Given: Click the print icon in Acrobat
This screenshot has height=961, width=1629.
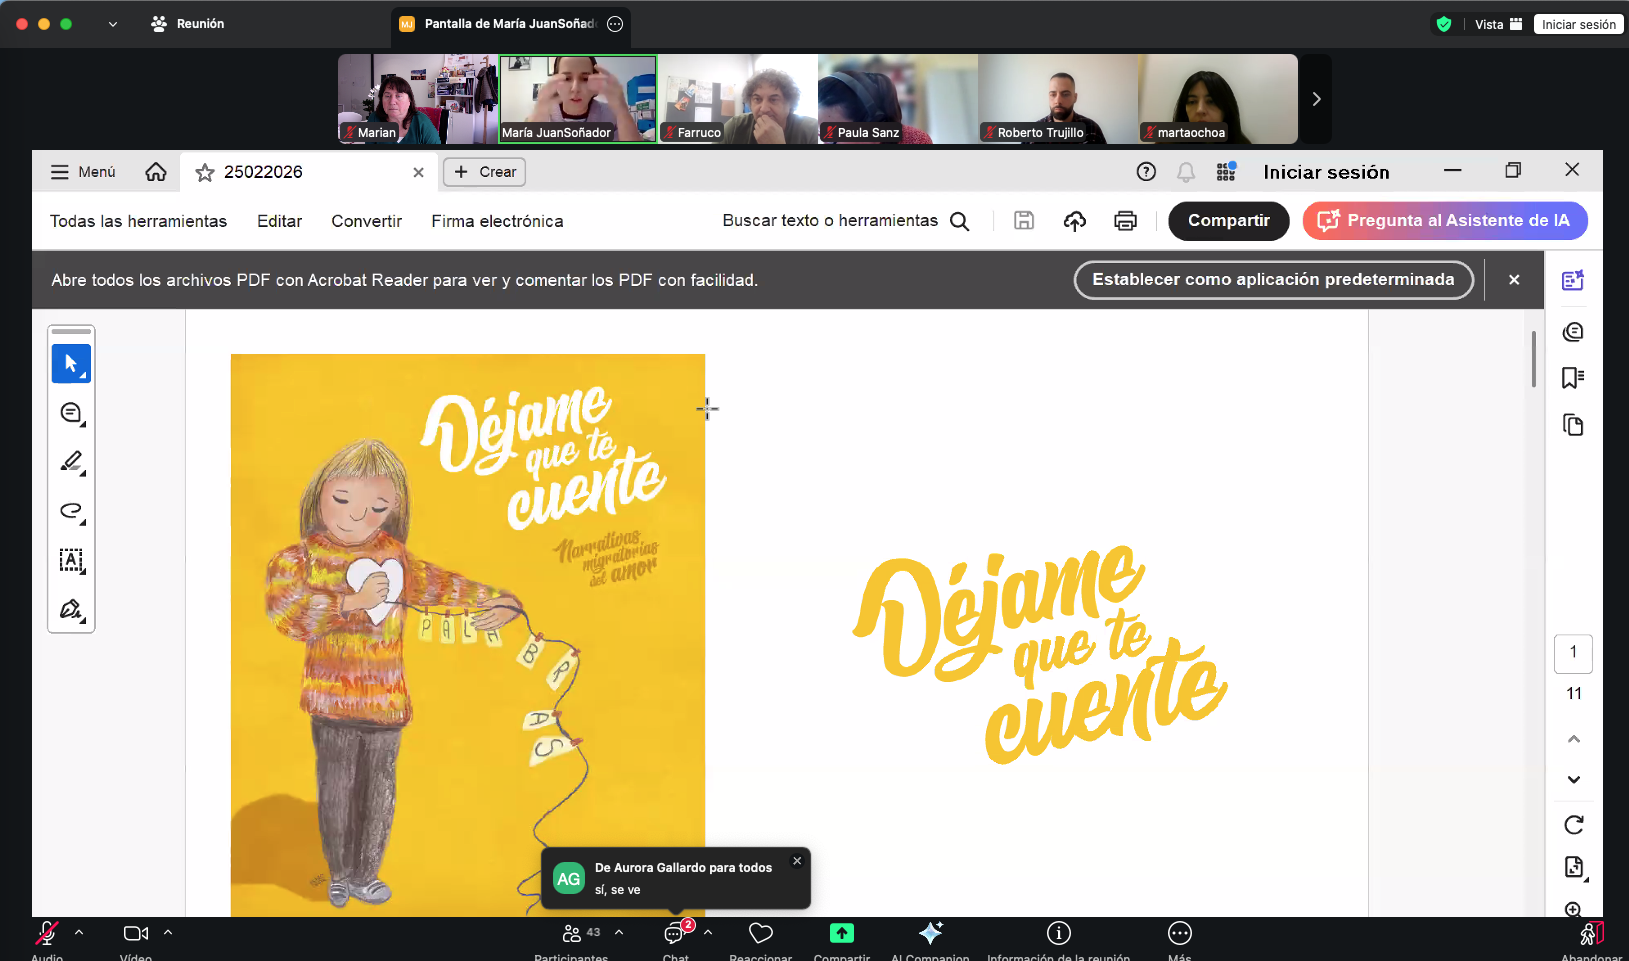Looking at the screenshot, I should click(1125, 221).
